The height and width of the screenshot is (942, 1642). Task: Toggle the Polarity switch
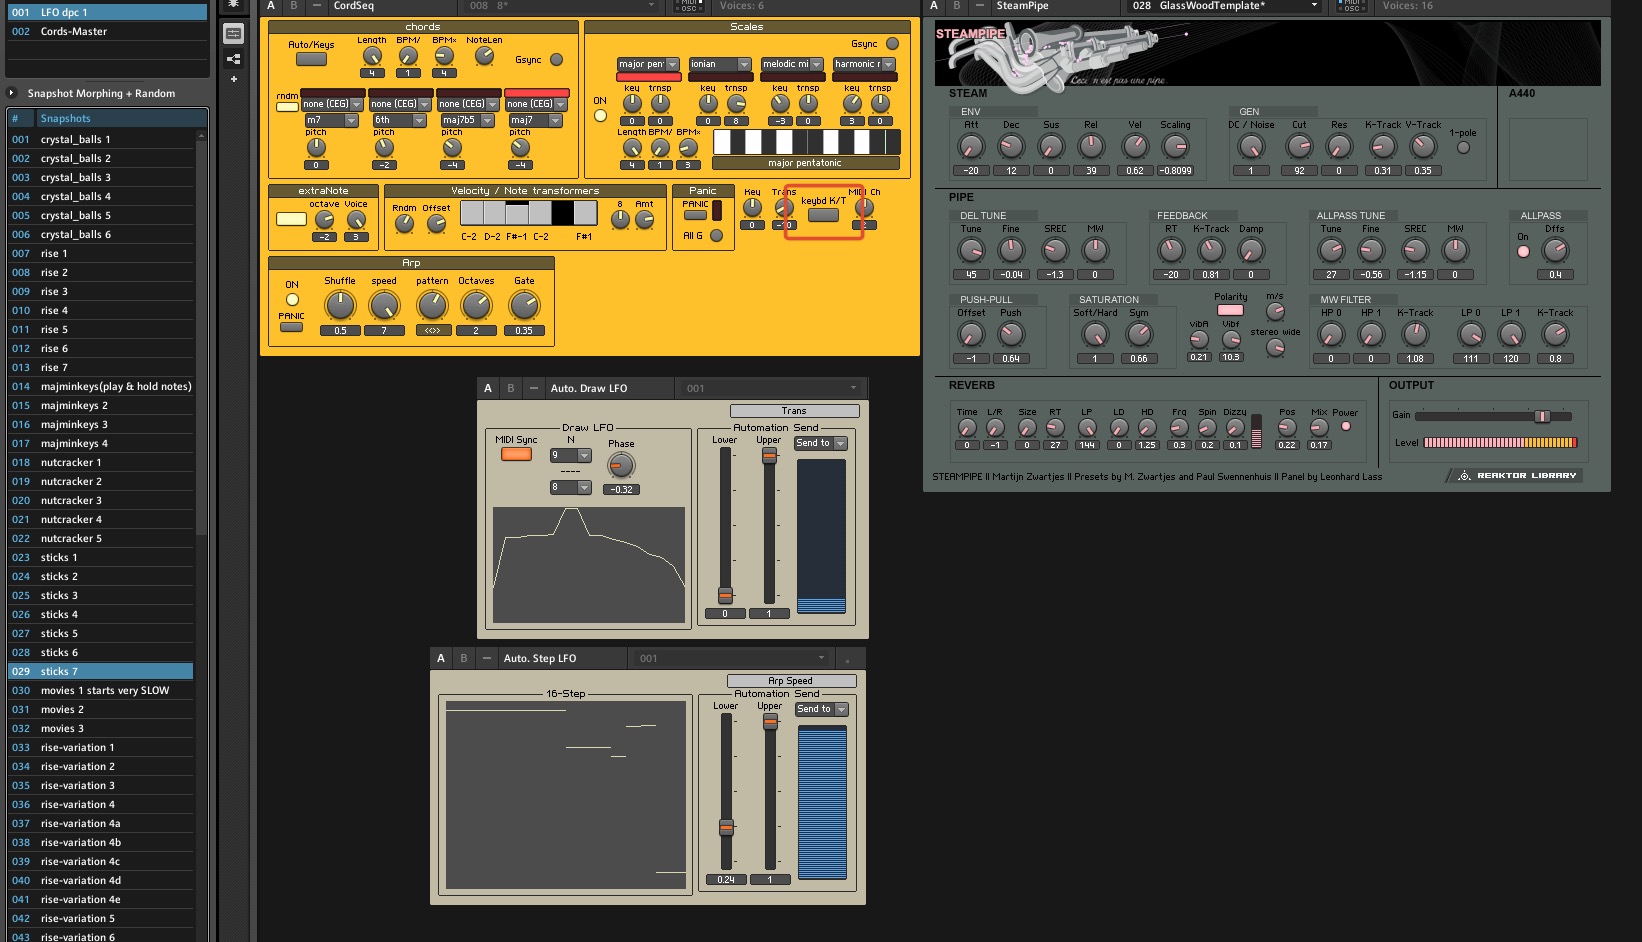(x=1230, y=310)
